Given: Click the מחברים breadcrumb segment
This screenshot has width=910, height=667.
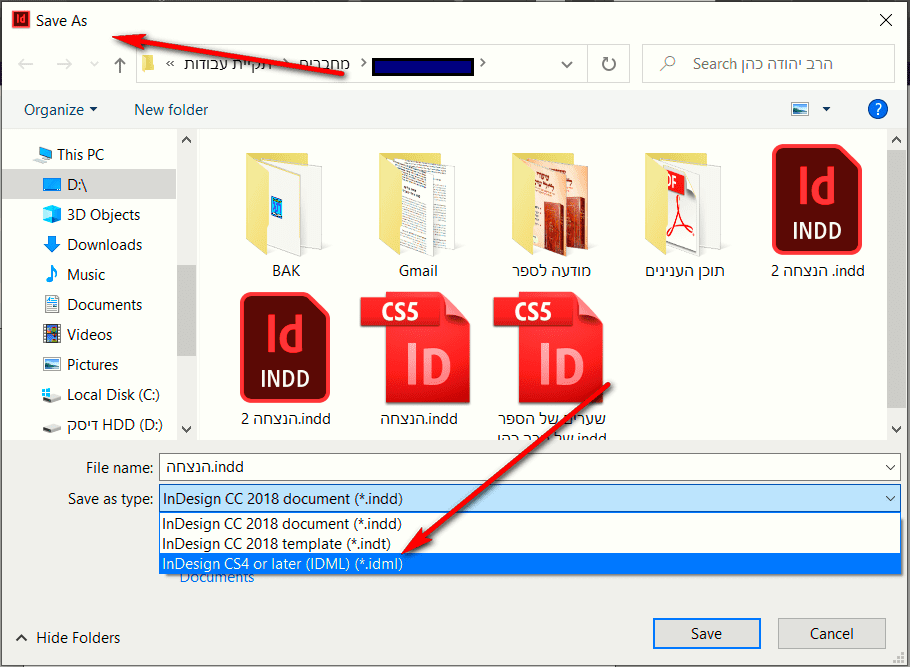Looking at the screenshot, I should click(324, 63).
